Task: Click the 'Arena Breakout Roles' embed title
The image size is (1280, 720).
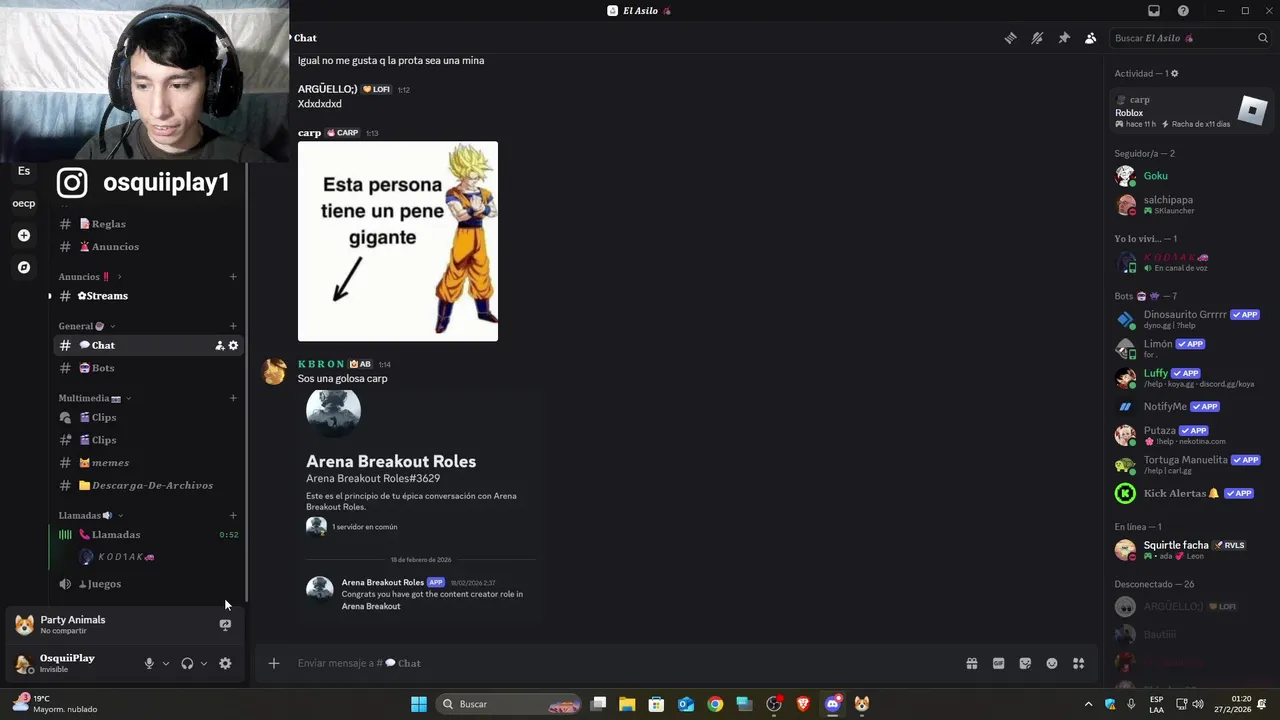Action: [x=391, y=461]
